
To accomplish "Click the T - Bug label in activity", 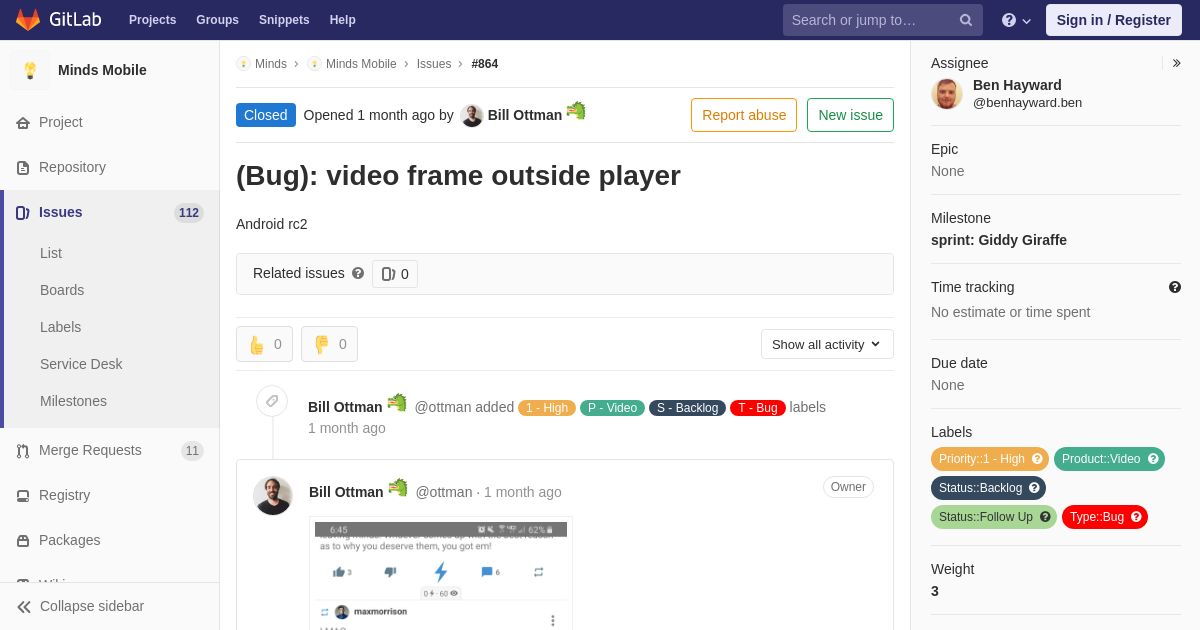I will (x=758, y=408).
